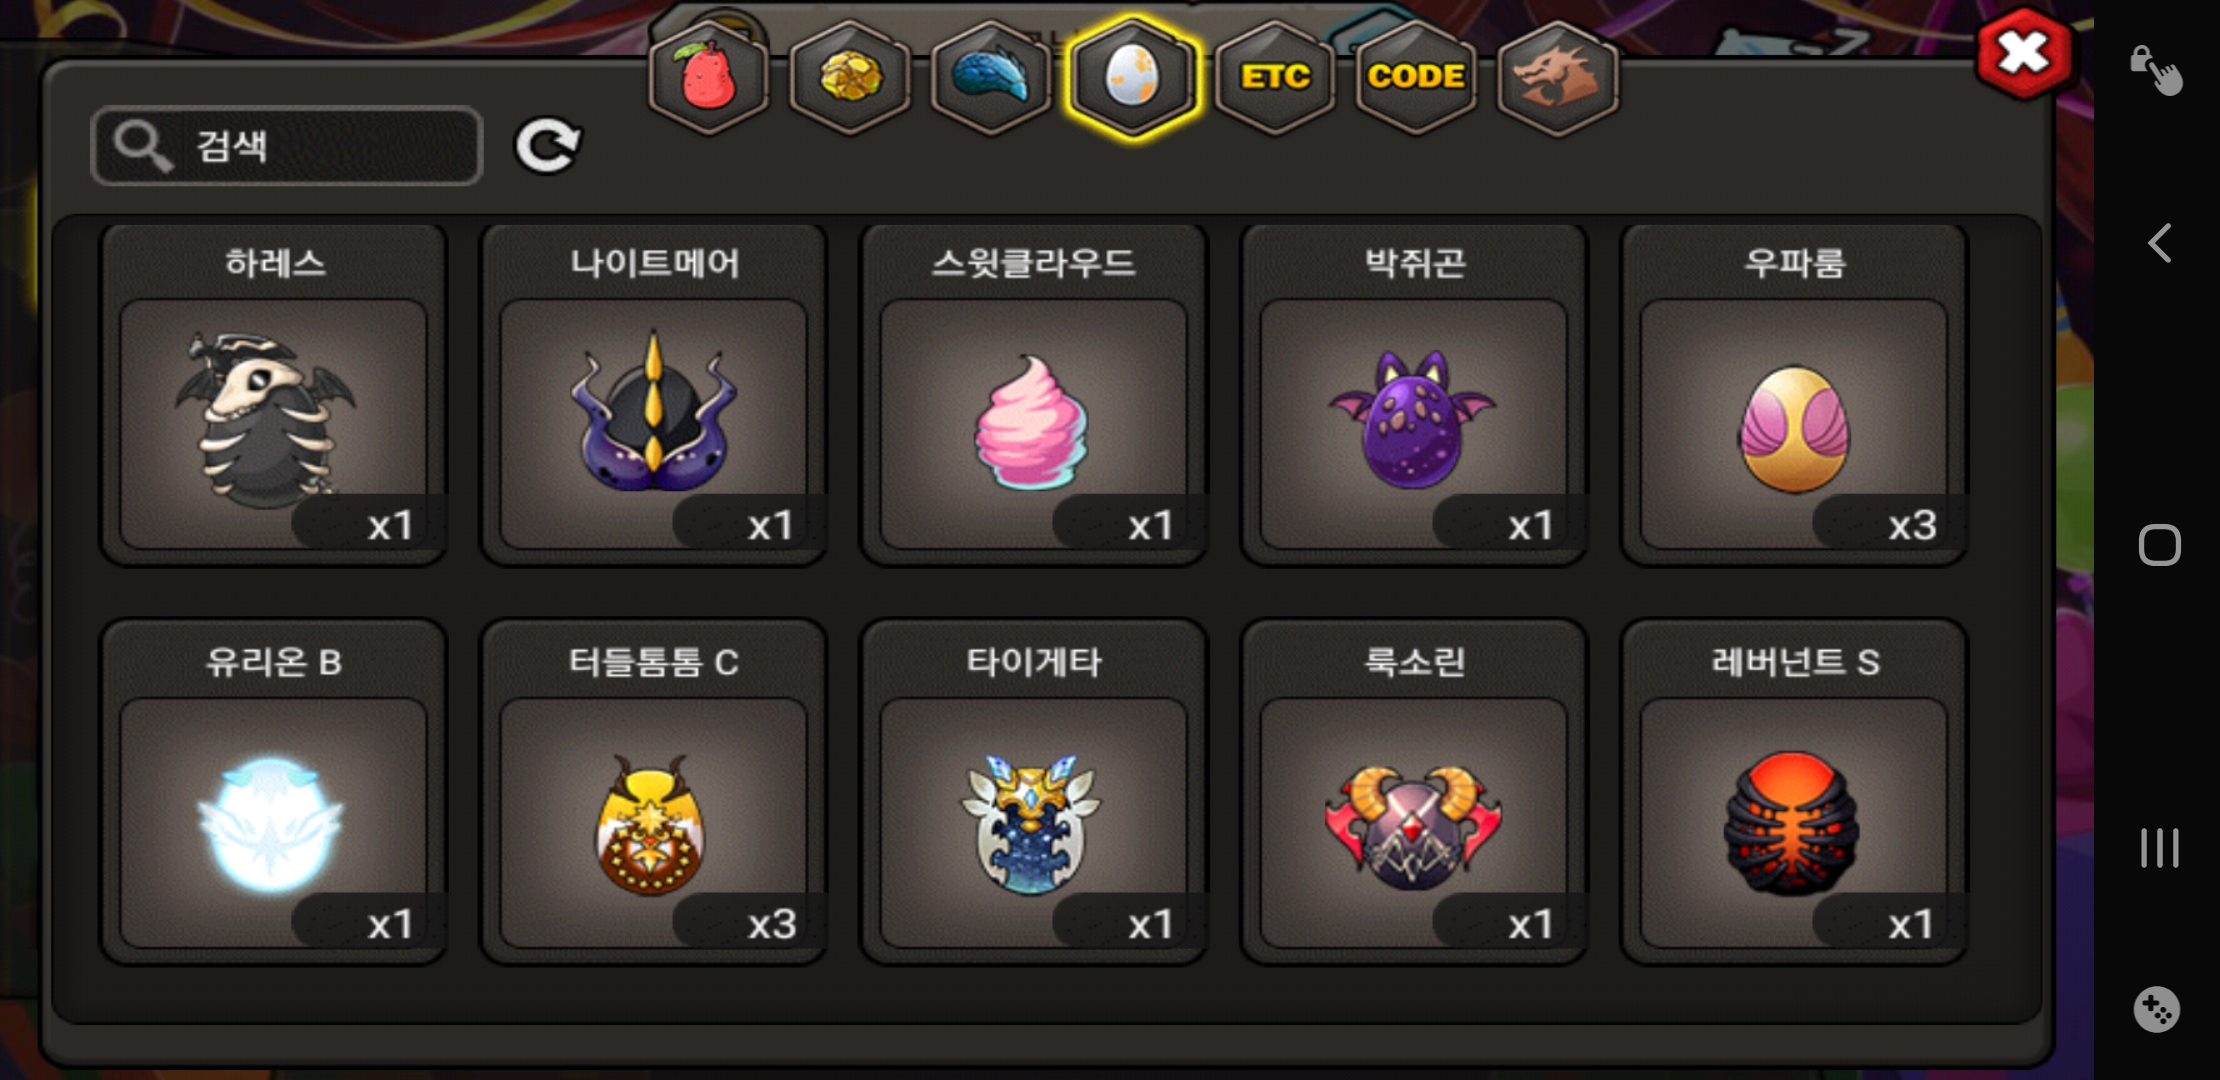Open the game controller tools icon
The image size is (2220, 1080).
pos(2156,1010)
